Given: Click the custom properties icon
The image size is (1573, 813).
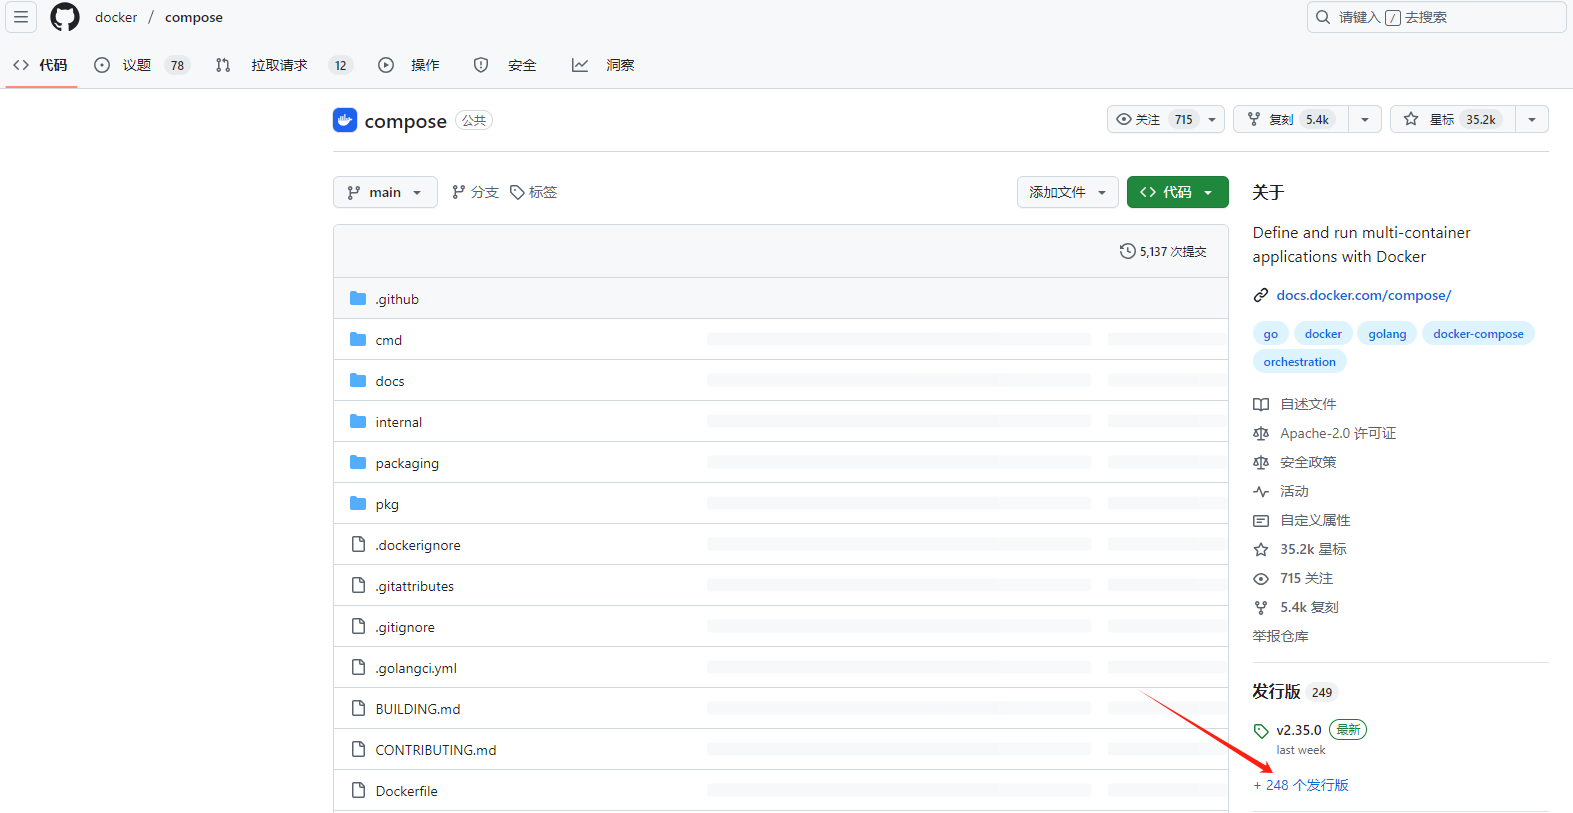Looking at the screenshot, I should click(x=1261, y=520).
